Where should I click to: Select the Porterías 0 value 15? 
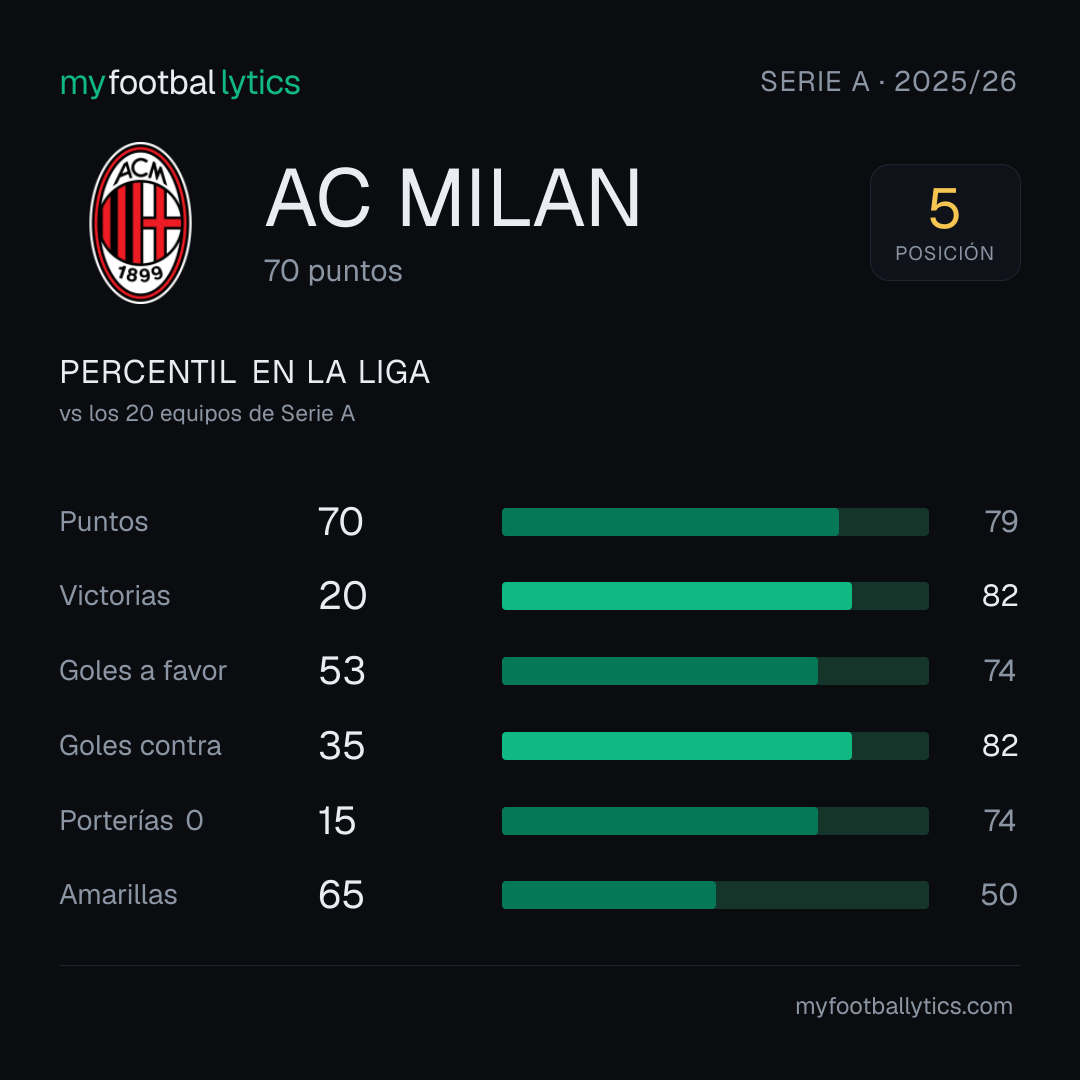(337, 821)
